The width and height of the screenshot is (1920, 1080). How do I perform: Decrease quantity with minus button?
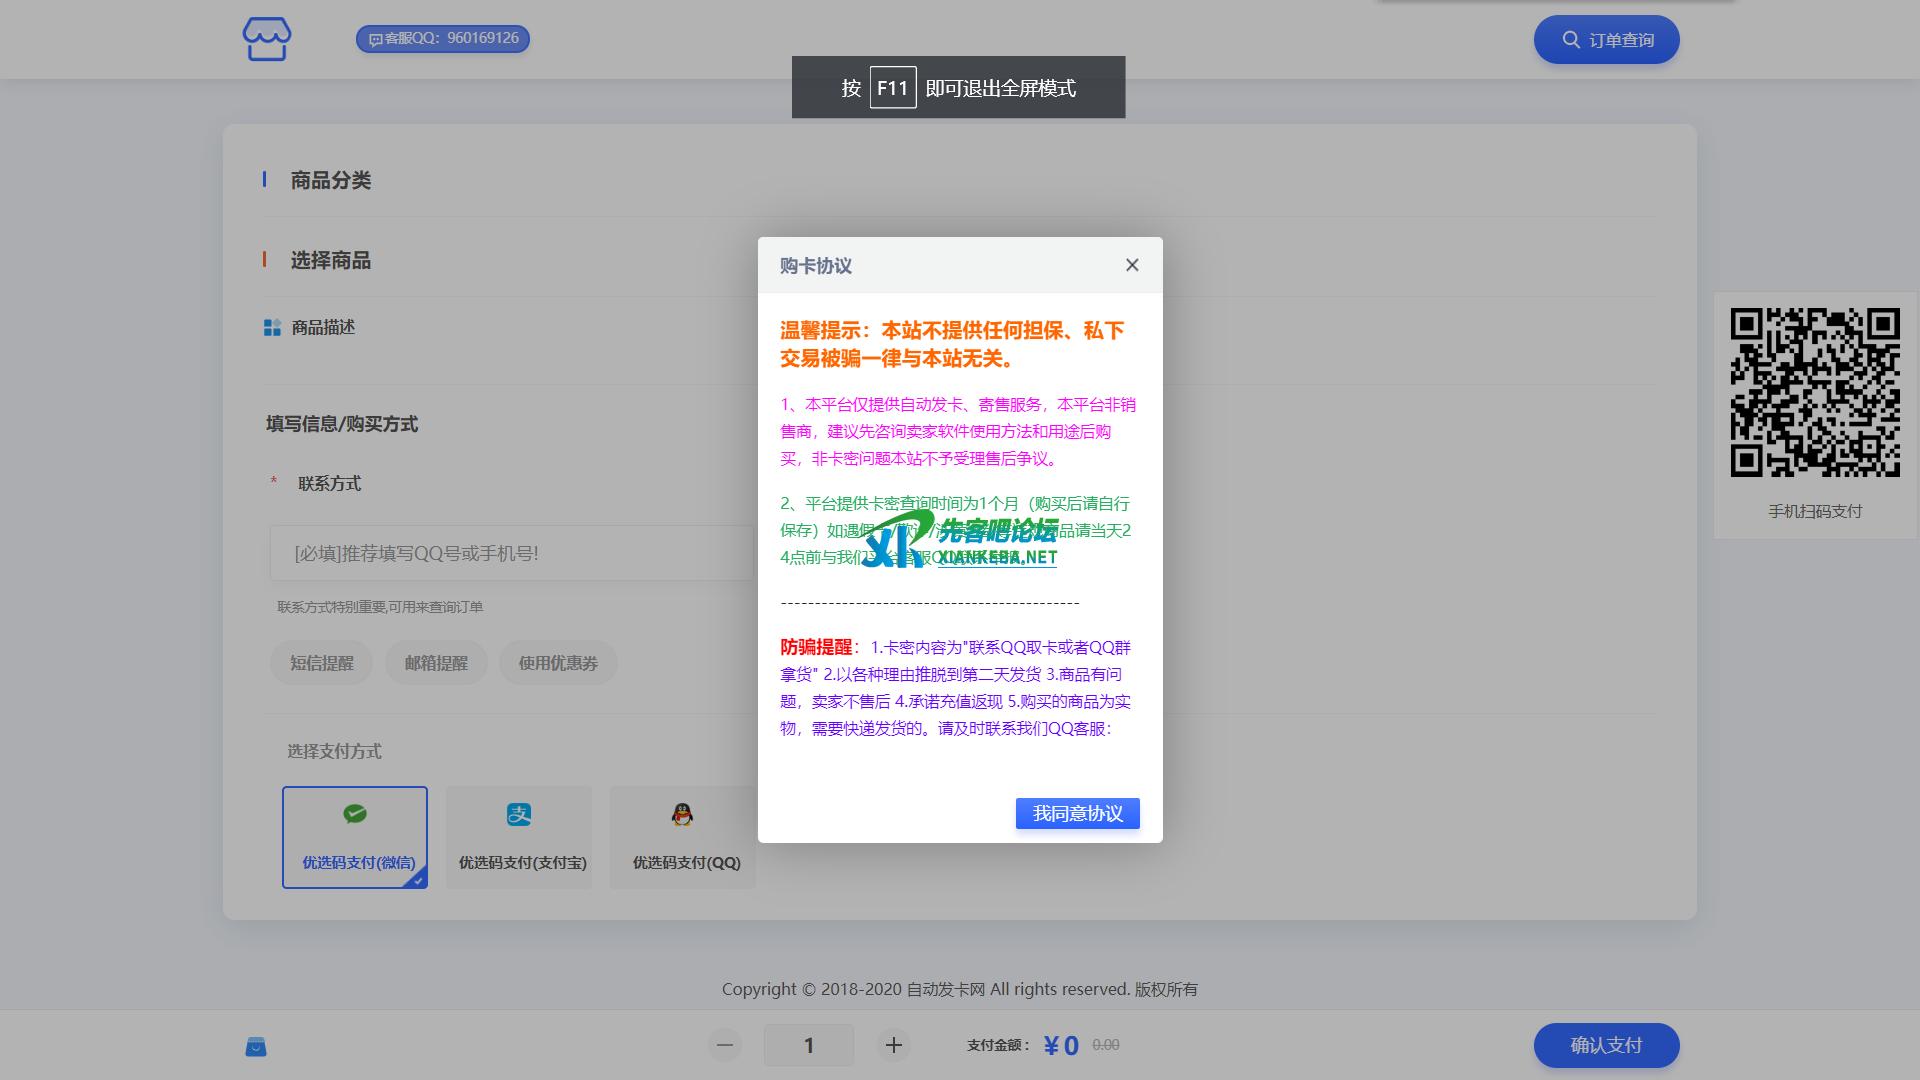click(x=725, y=1045)
